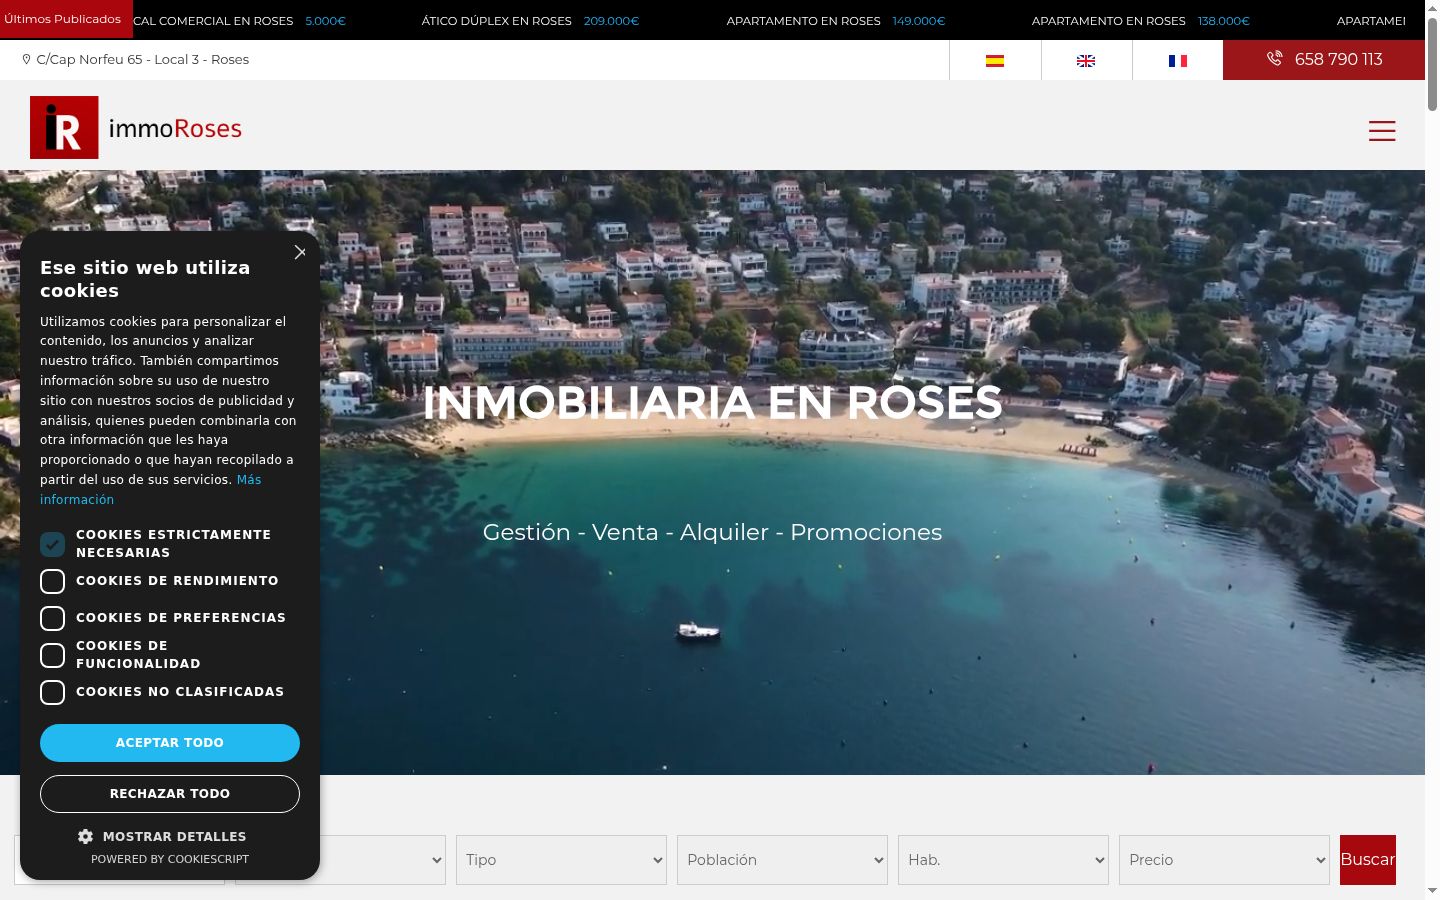1440x900 pixels.
Task: Click the Buscar search button
Action: pos(1368,860)
